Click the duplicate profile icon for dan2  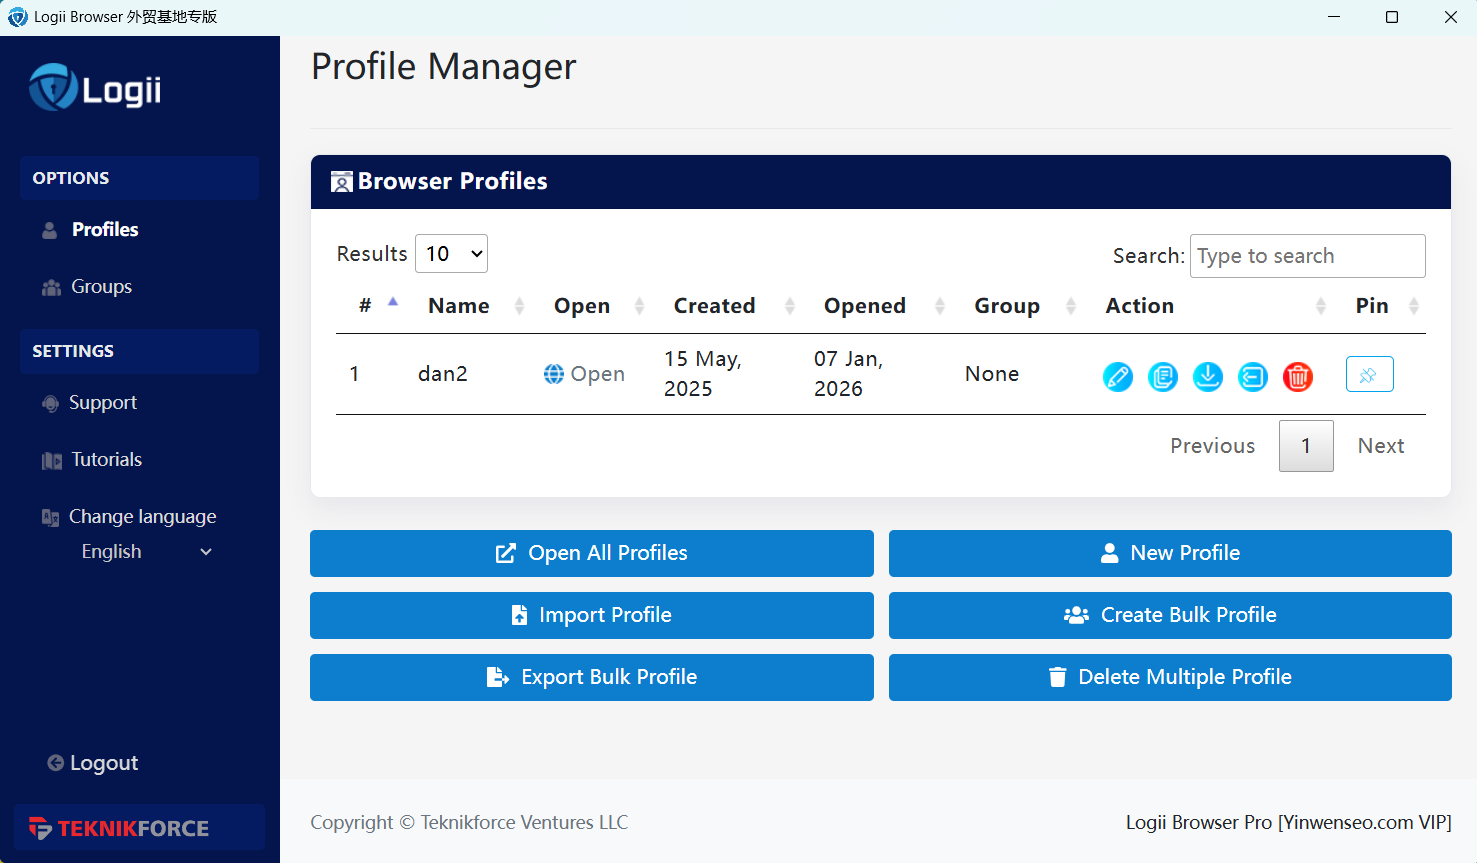point(1162,377)
